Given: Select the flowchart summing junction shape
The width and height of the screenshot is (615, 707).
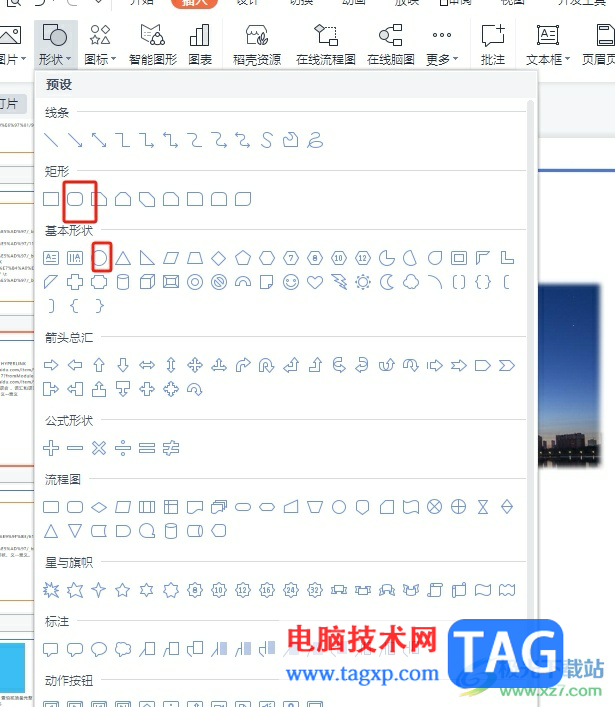Looking at the screenshot, I should tap(435, 507).
